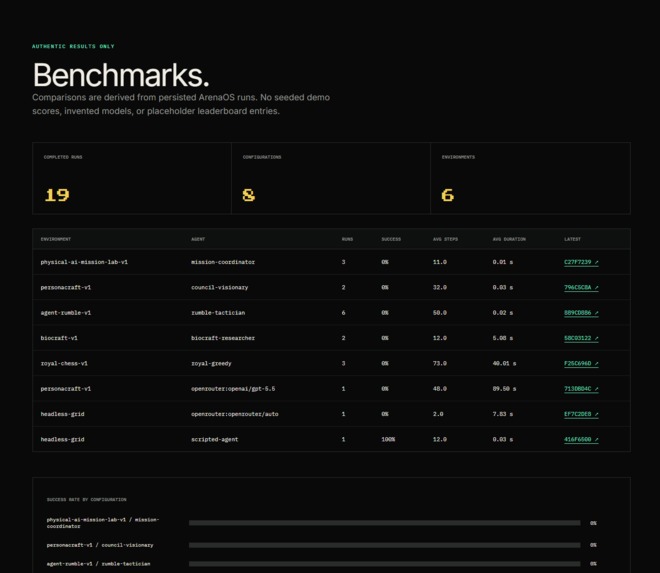Select the mission-coordinator agent cell

pyautogui.click(x=223, y=262)
